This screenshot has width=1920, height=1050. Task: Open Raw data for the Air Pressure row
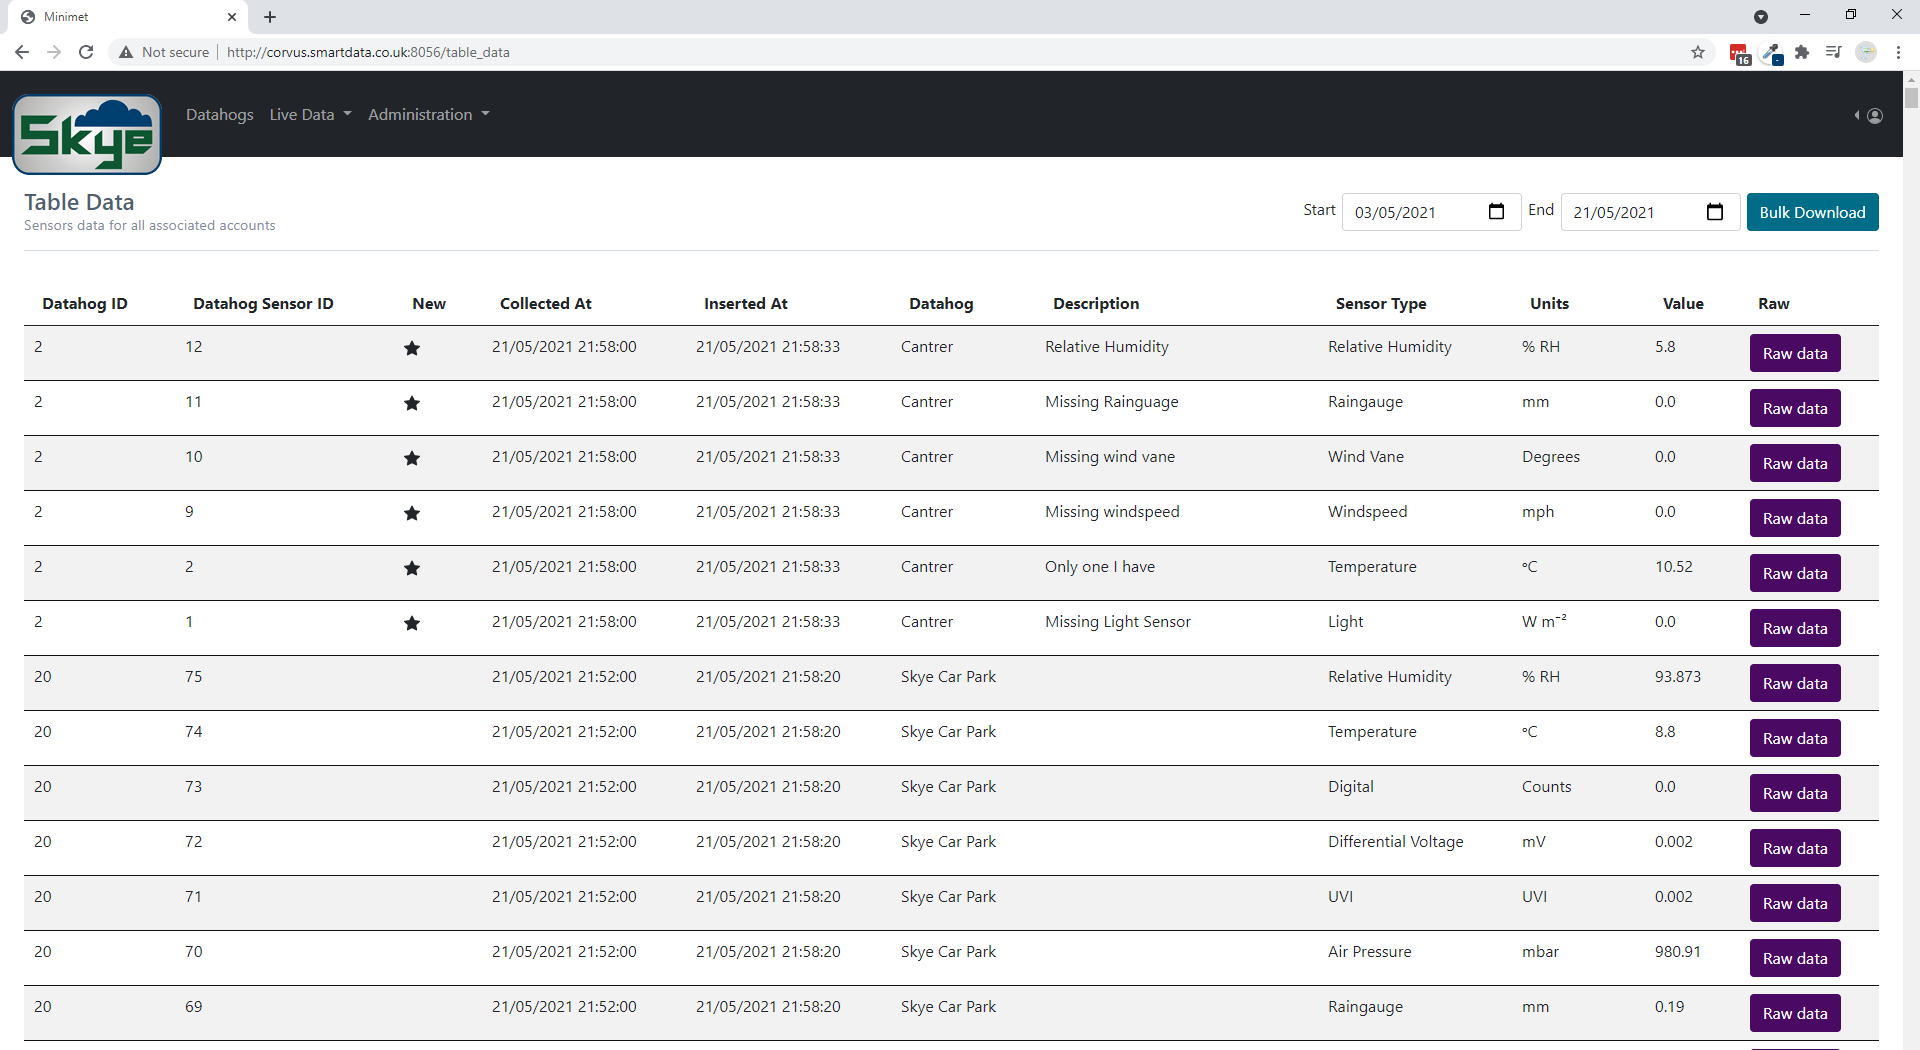pos(1794,958)
